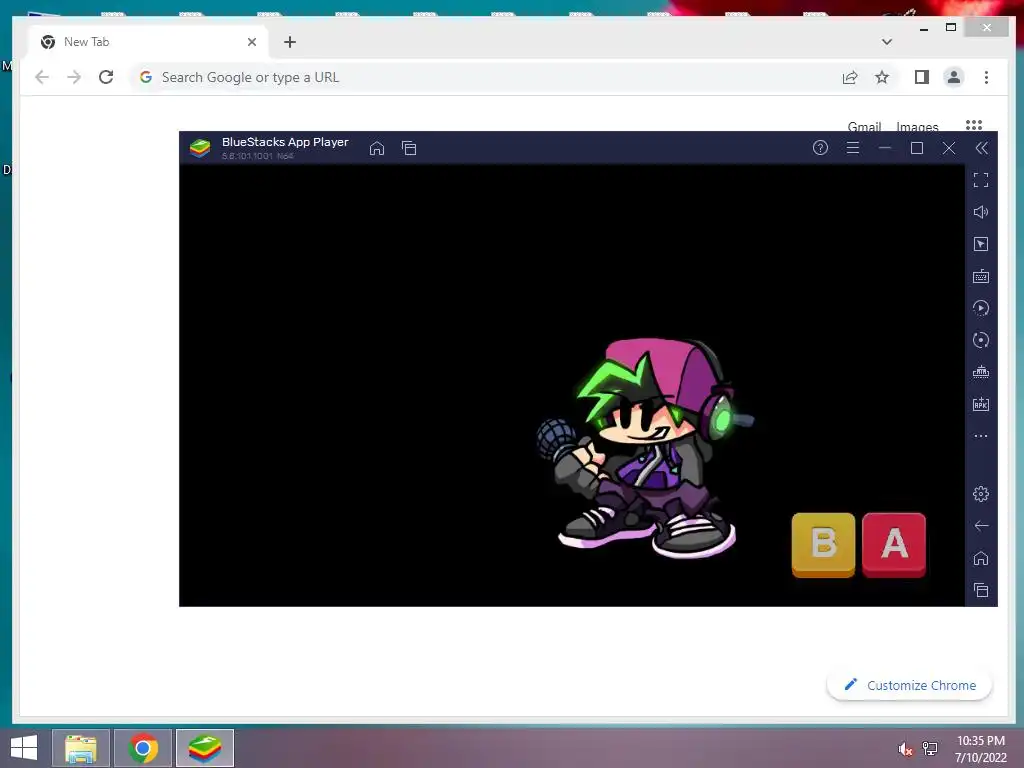1024x768 pixels.
Task: Close the New Tab tab
Action: click(x=252, y=42)
